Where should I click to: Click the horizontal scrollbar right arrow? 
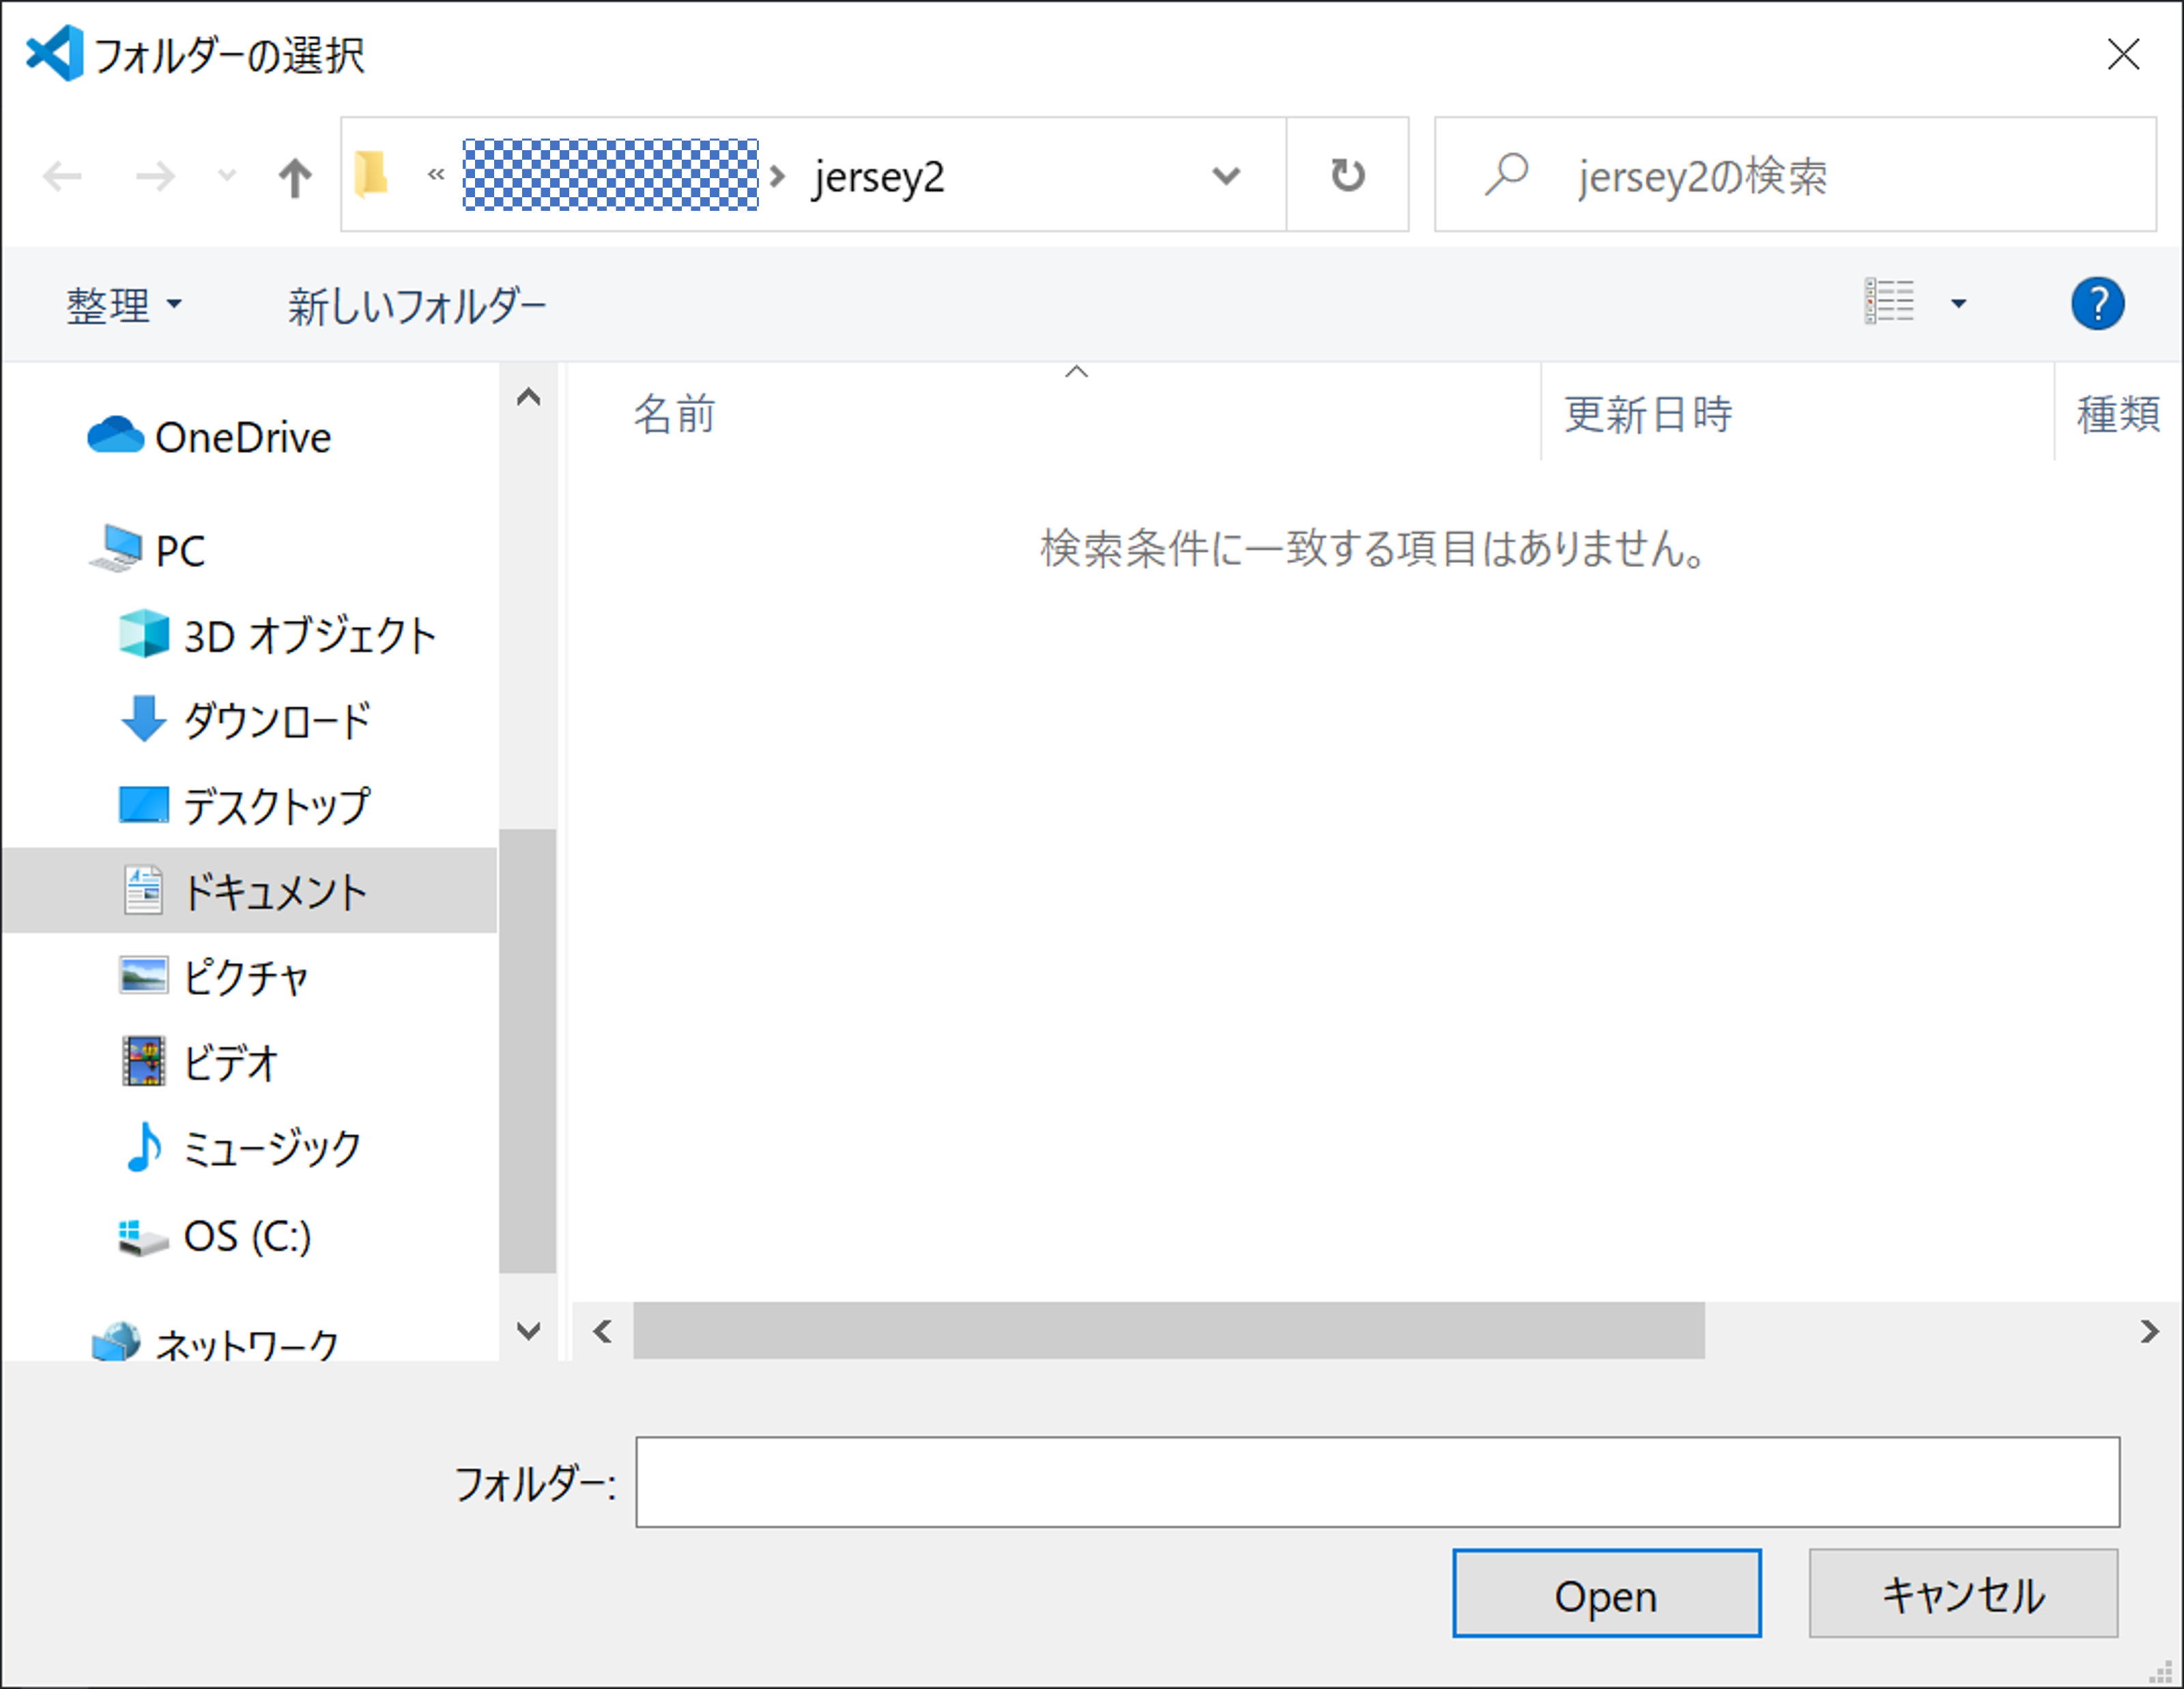2148,1331
